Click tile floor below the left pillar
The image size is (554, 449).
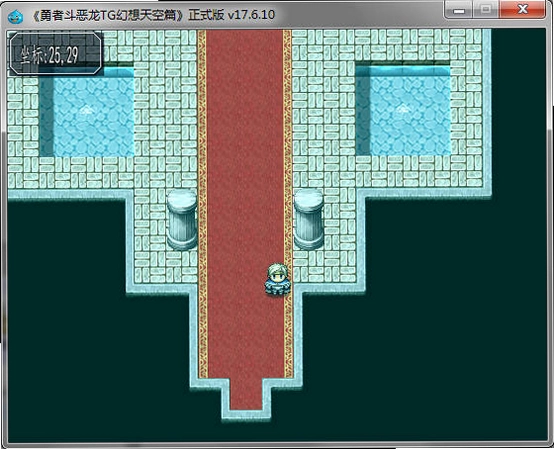166,267
